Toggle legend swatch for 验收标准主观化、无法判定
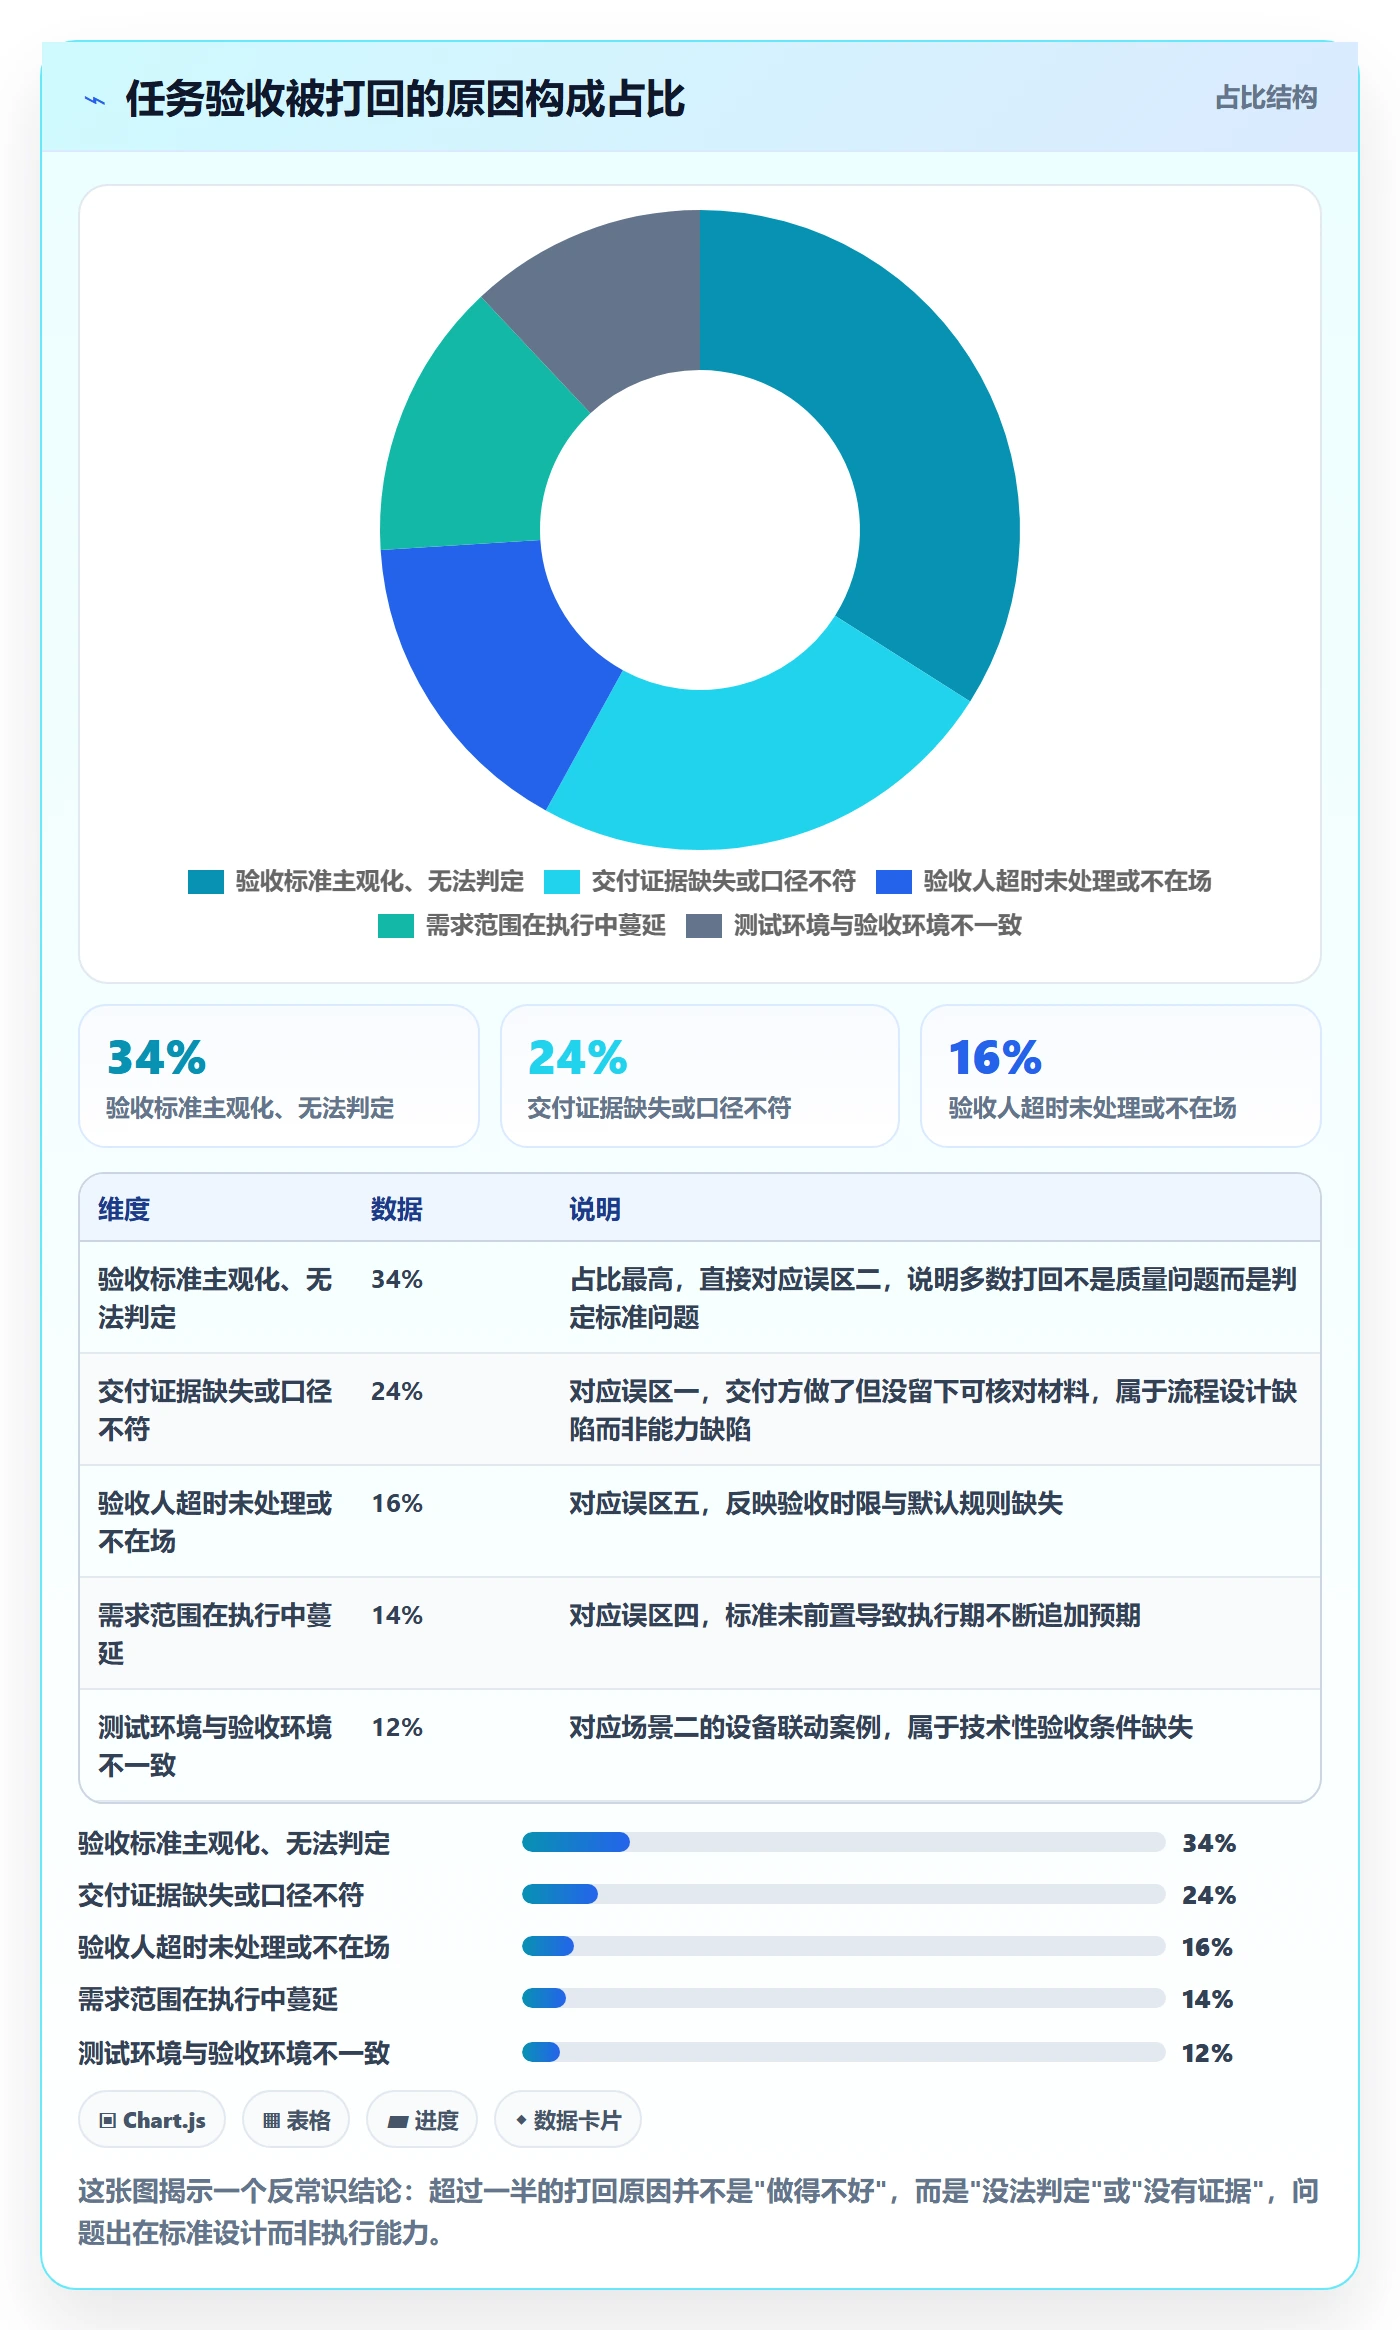Screen dimensions: 1400x2330 (x=206, y=882)
